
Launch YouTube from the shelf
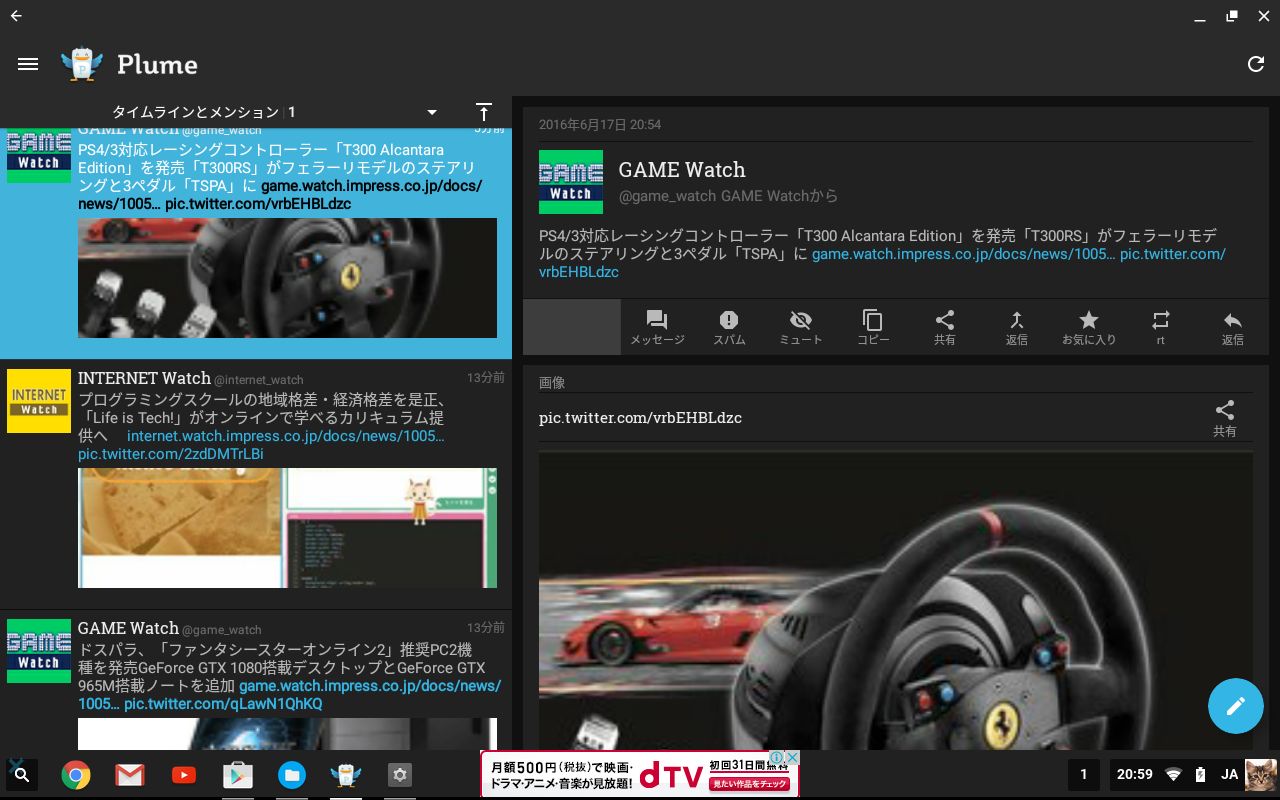pos(184,774)
